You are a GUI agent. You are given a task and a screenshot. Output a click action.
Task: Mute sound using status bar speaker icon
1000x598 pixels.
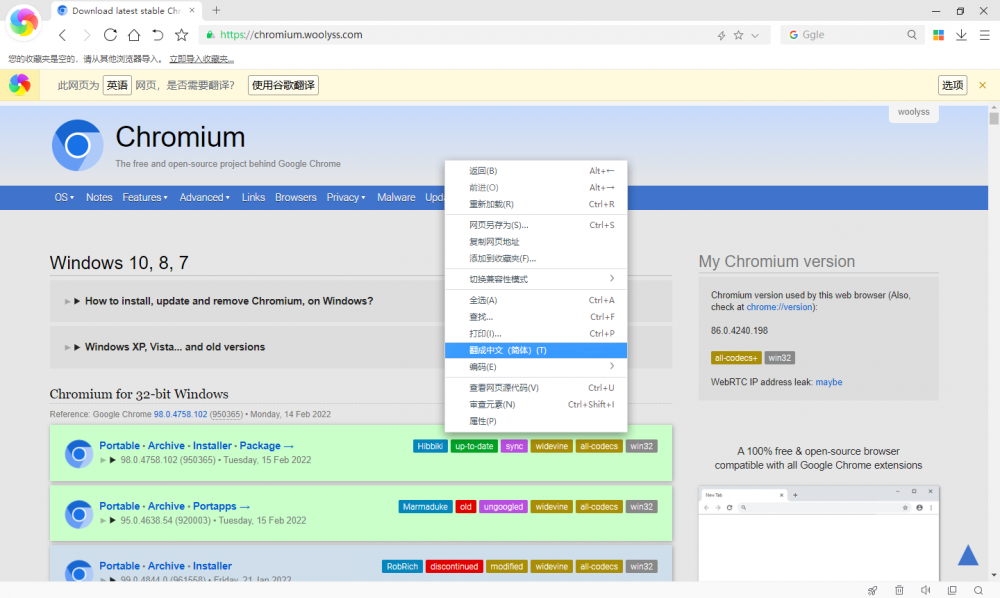pyautogui.click(x=926, y=590)
